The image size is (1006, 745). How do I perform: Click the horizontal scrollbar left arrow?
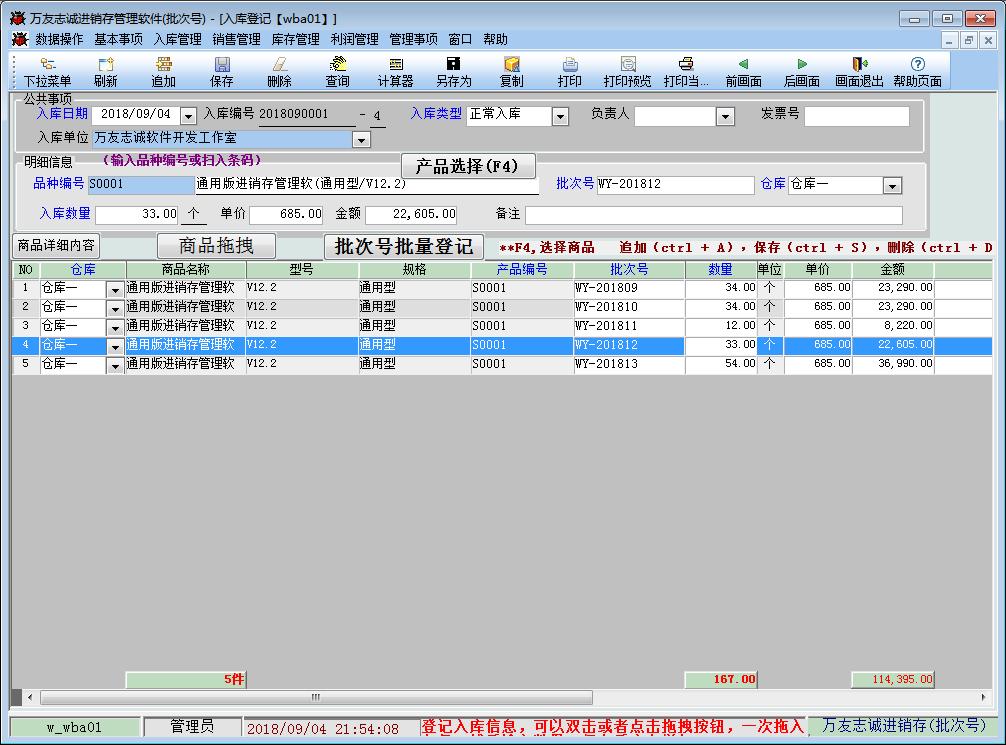coord(30,697)
